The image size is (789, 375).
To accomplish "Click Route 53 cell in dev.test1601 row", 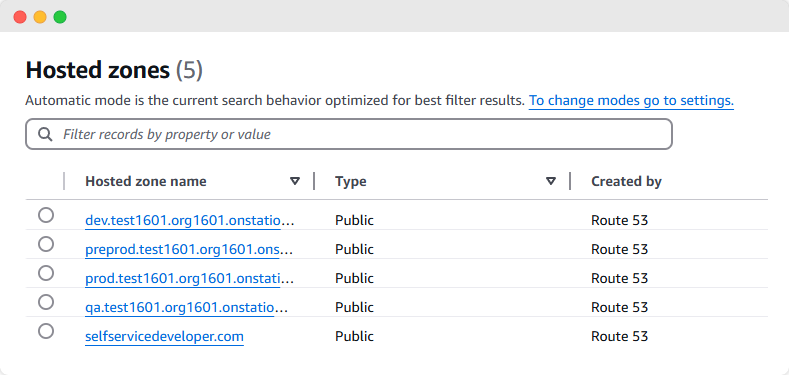I will 619,220.
